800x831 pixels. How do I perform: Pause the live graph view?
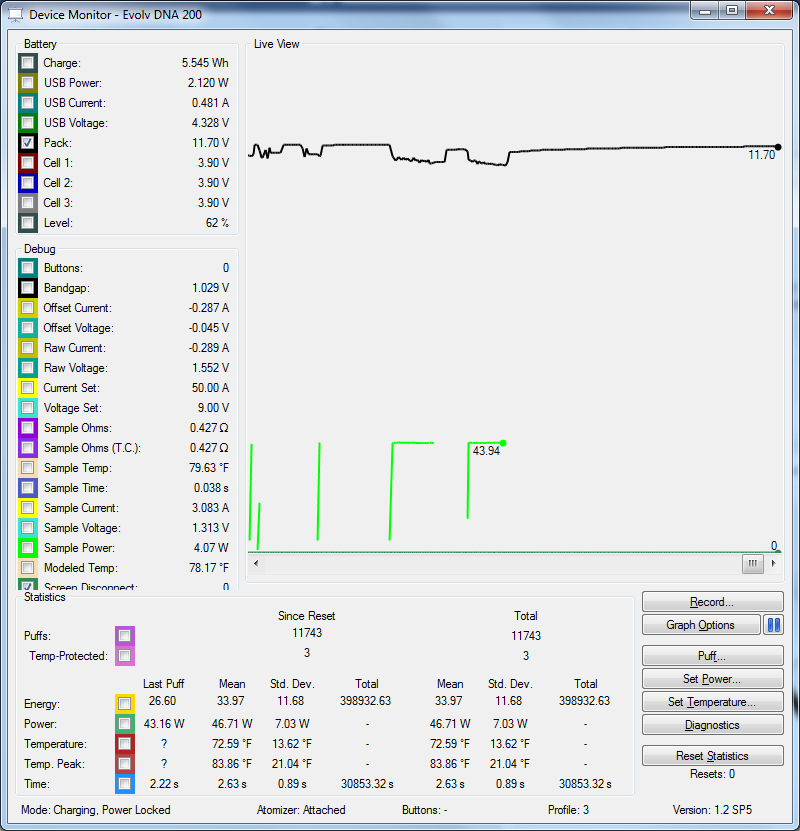(x=773, y=625)
